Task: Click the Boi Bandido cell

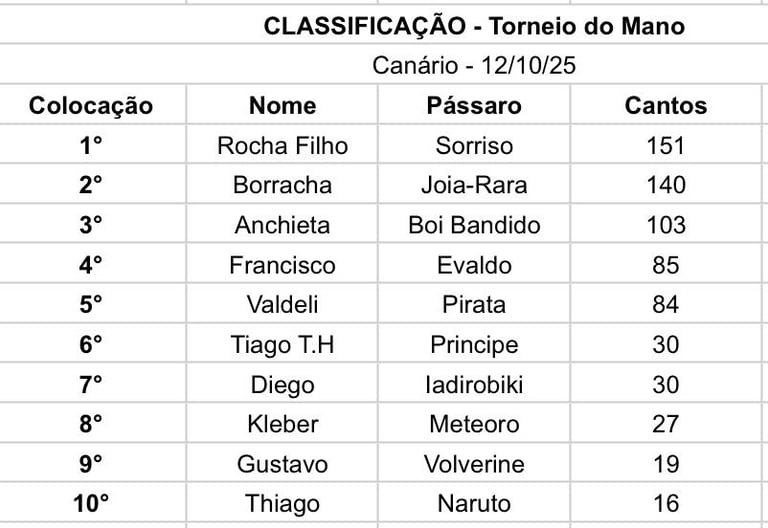Action: [x=474, y=225]
